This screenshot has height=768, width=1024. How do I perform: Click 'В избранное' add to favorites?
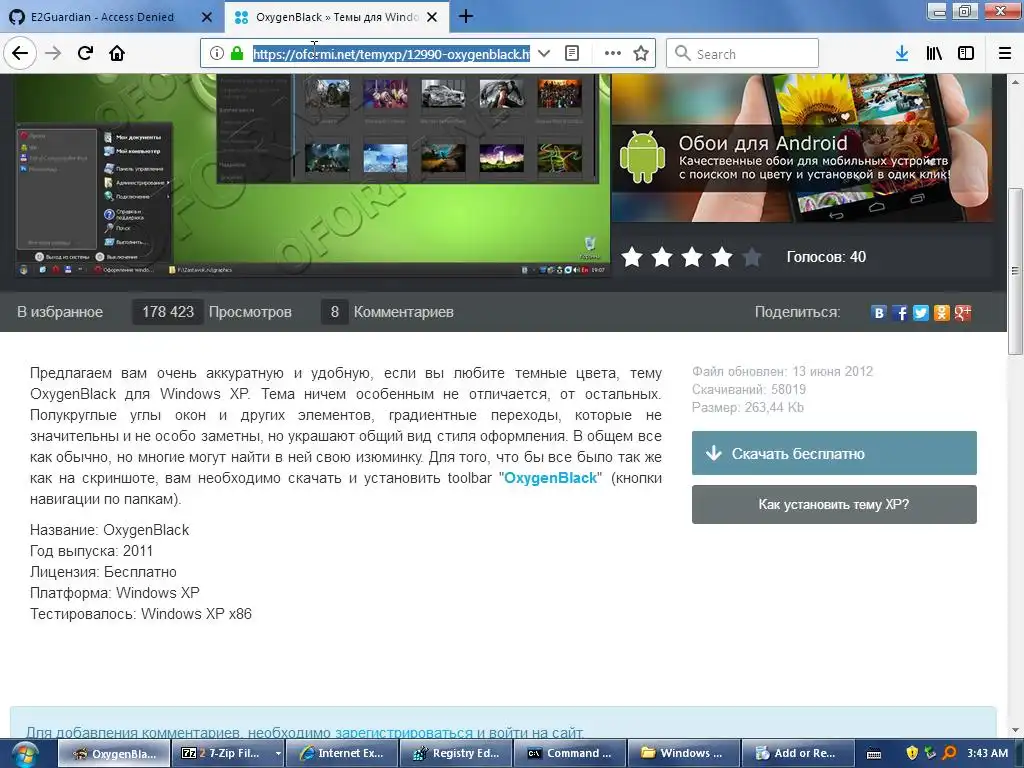(x=60, y=312)
